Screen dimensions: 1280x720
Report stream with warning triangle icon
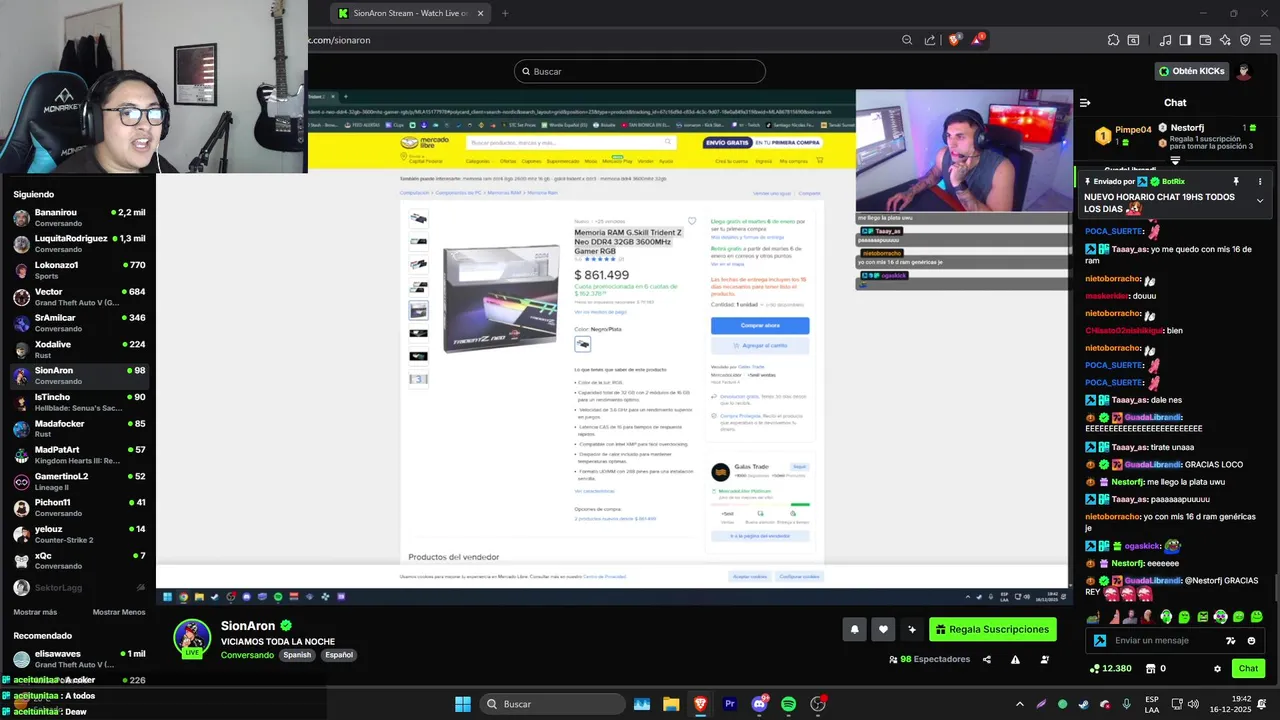1015,659
